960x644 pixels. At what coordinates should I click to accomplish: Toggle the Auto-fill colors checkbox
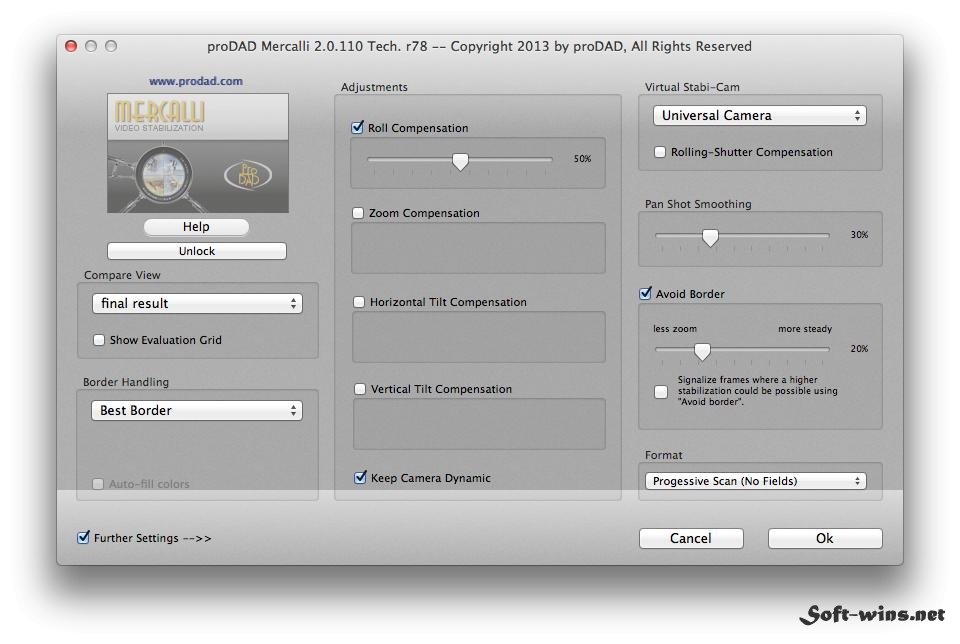[98, 484]
